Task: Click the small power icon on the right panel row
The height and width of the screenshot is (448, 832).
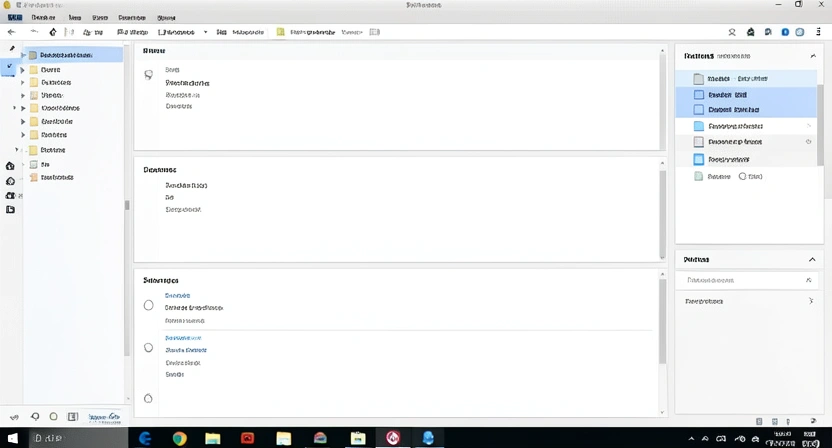Action: [808, 142]
